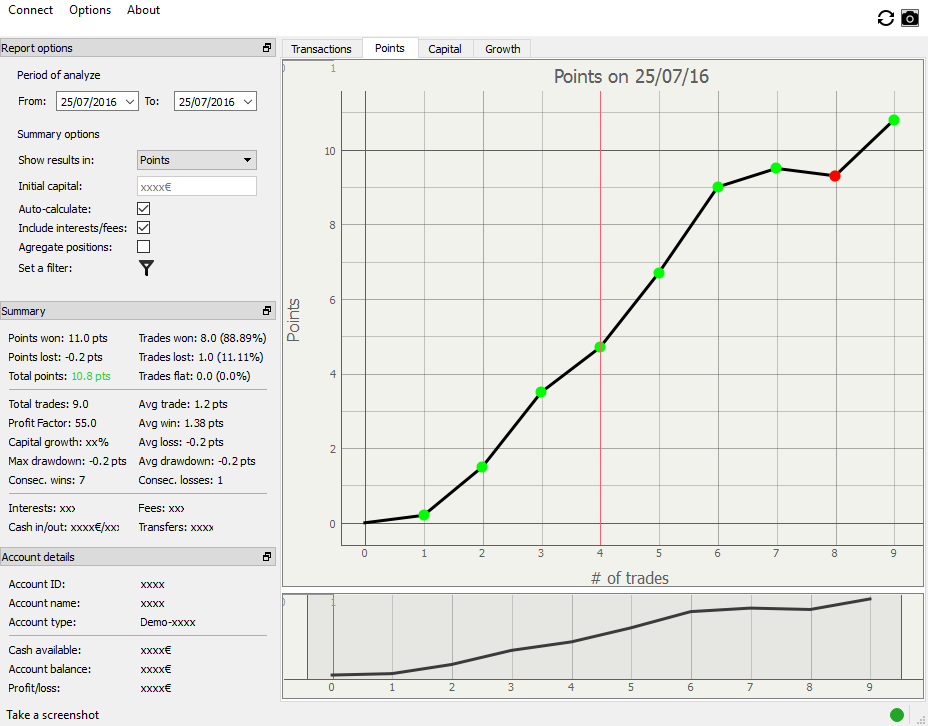Switch to the Transactions tab
This screenshot has height=726, width=928.
point(321,49)
